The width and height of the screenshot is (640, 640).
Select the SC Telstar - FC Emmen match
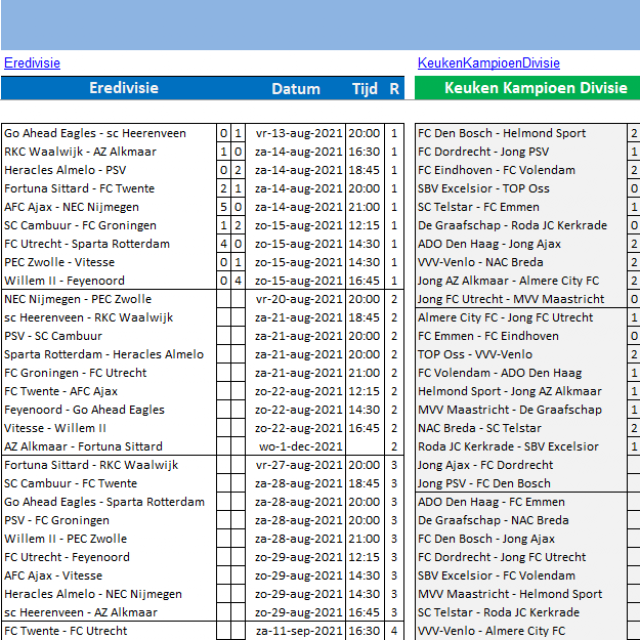pos(478,207)
